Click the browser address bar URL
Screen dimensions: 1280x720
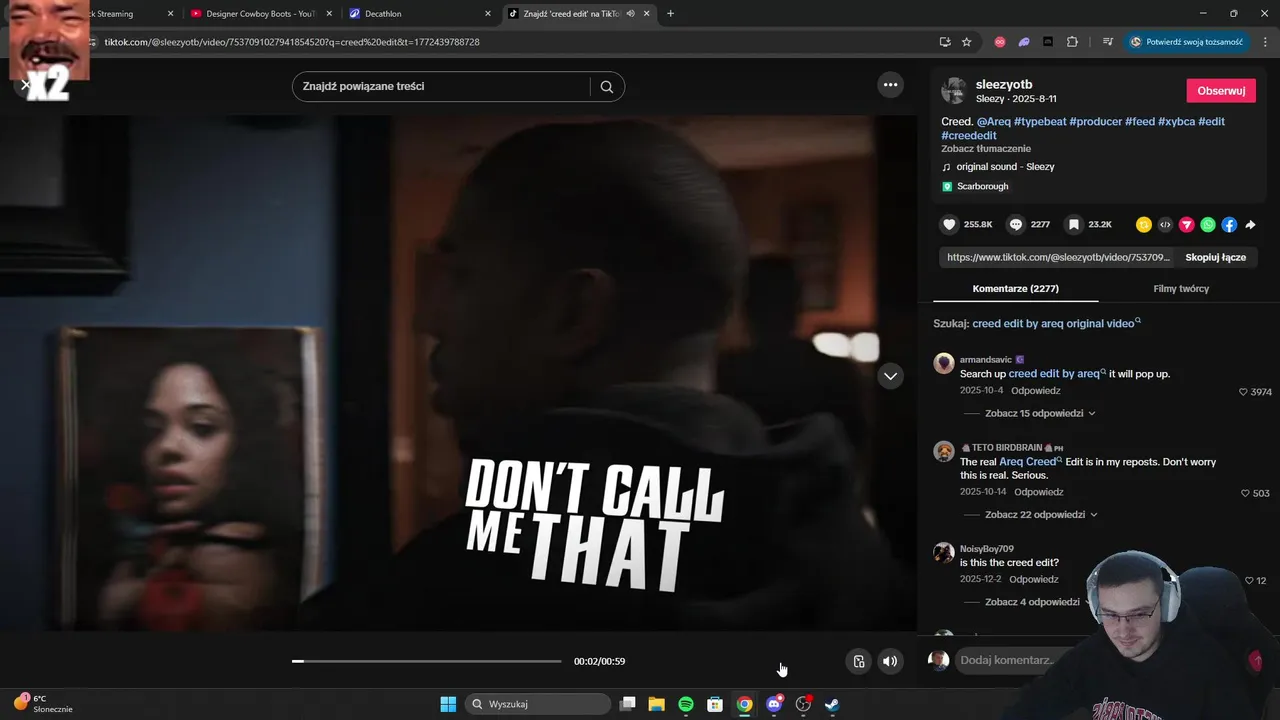click(x=292, y=42)
